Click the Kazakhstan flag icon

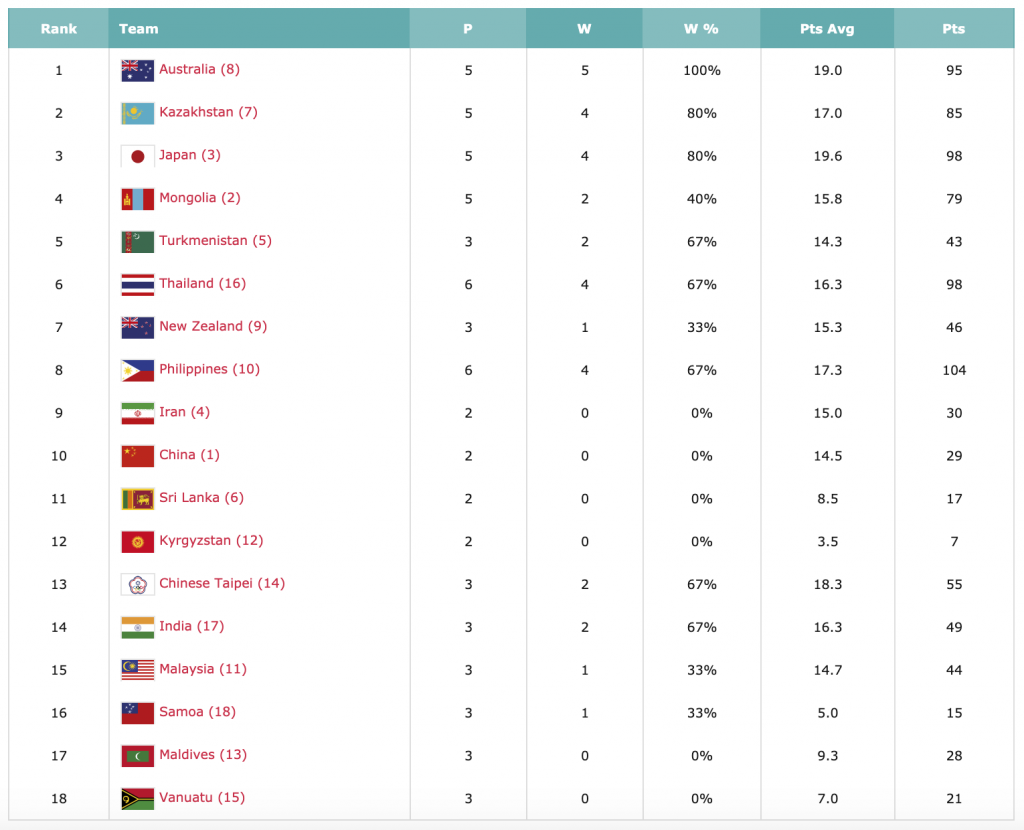coord(137,113)
